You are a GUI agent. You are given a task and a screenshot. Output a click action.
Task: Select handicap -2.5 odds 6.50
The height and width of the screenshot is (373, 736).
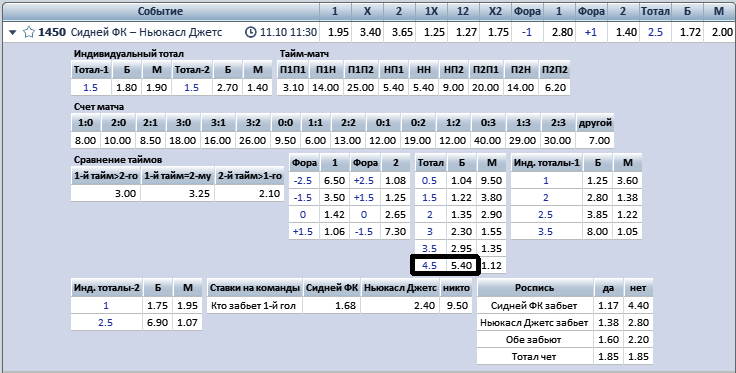point(334,181)
